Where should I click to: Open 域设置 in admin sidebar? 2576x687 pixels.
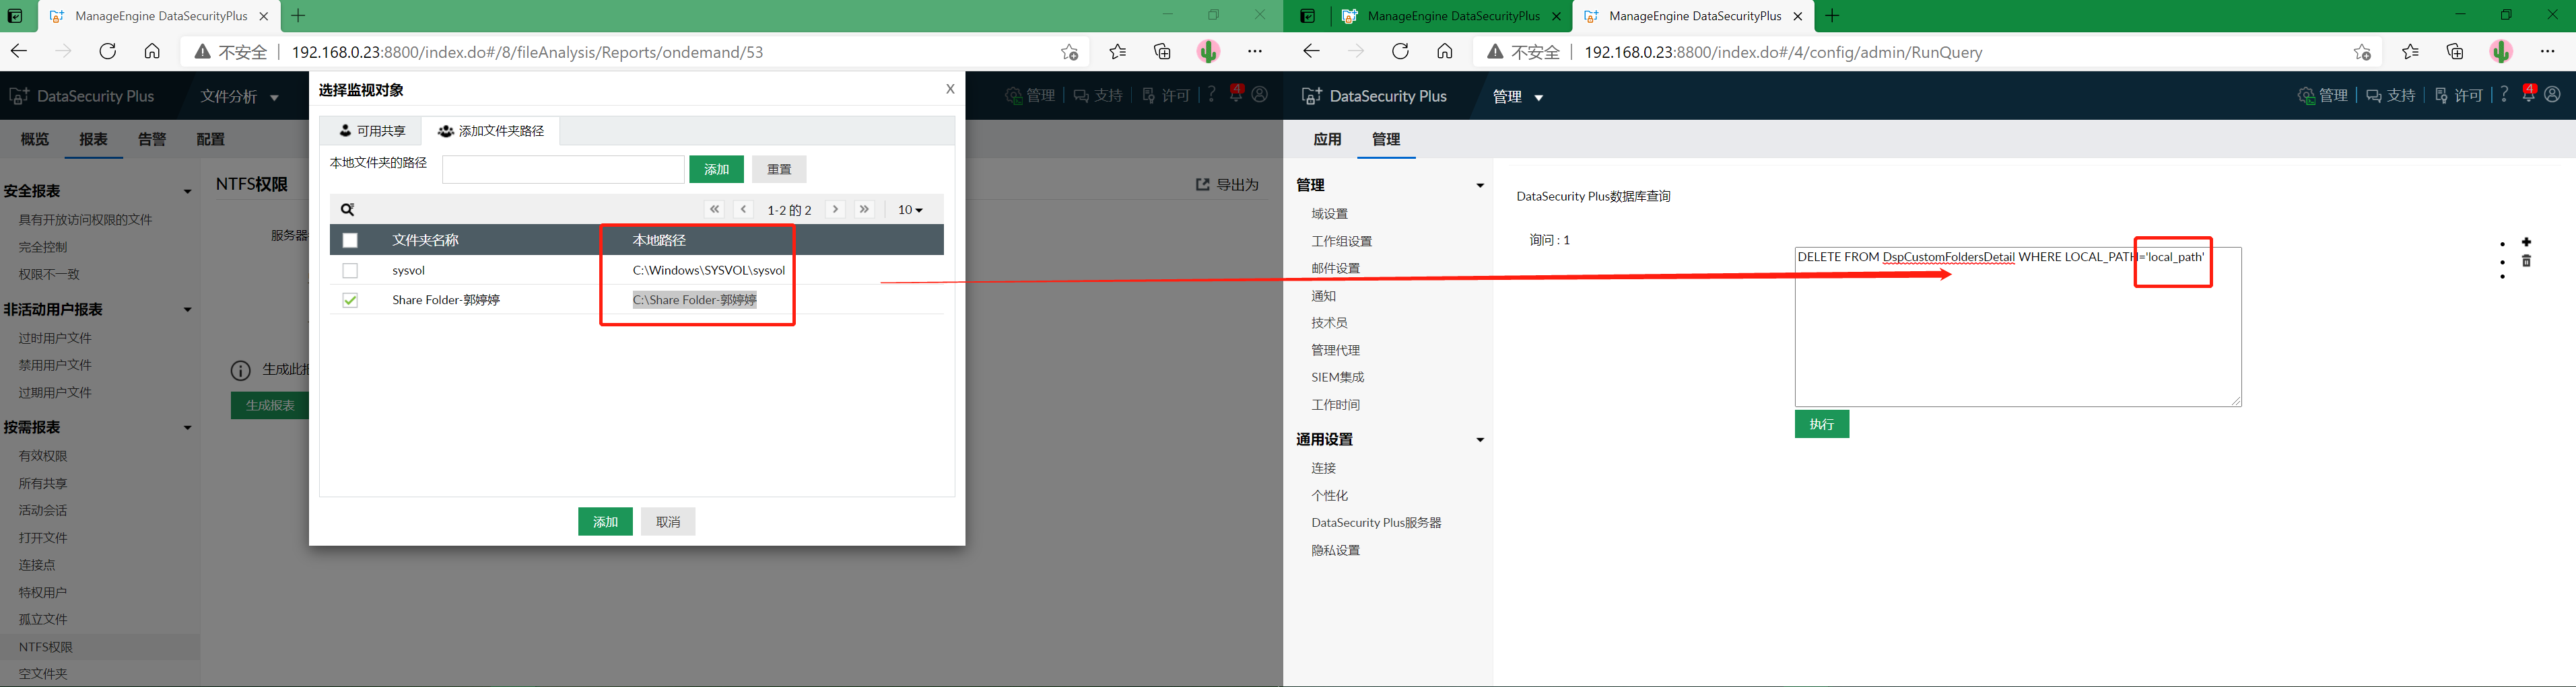(x=1330, y=214)
